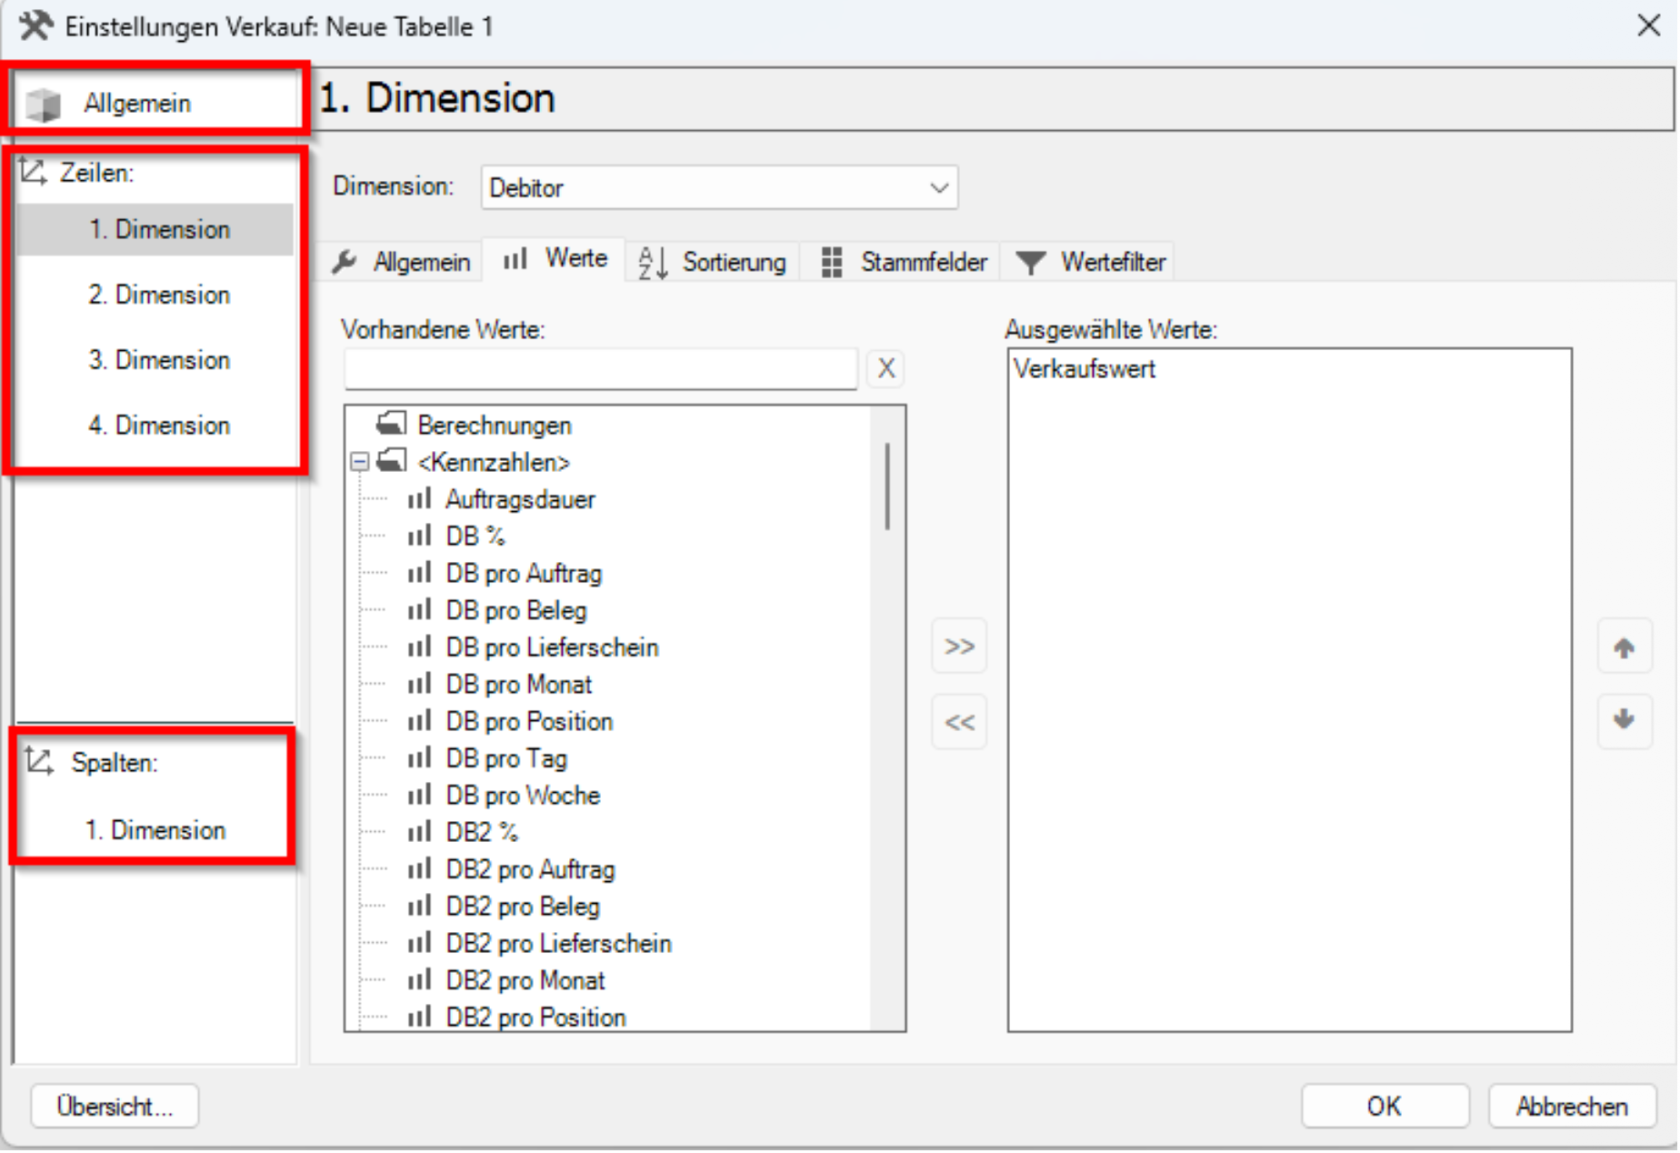Image resolution: width=1680 pixels, height=1153 pixels.
Task: Click the grid icon on Stammfelder tab
Action: coord(831,262)
